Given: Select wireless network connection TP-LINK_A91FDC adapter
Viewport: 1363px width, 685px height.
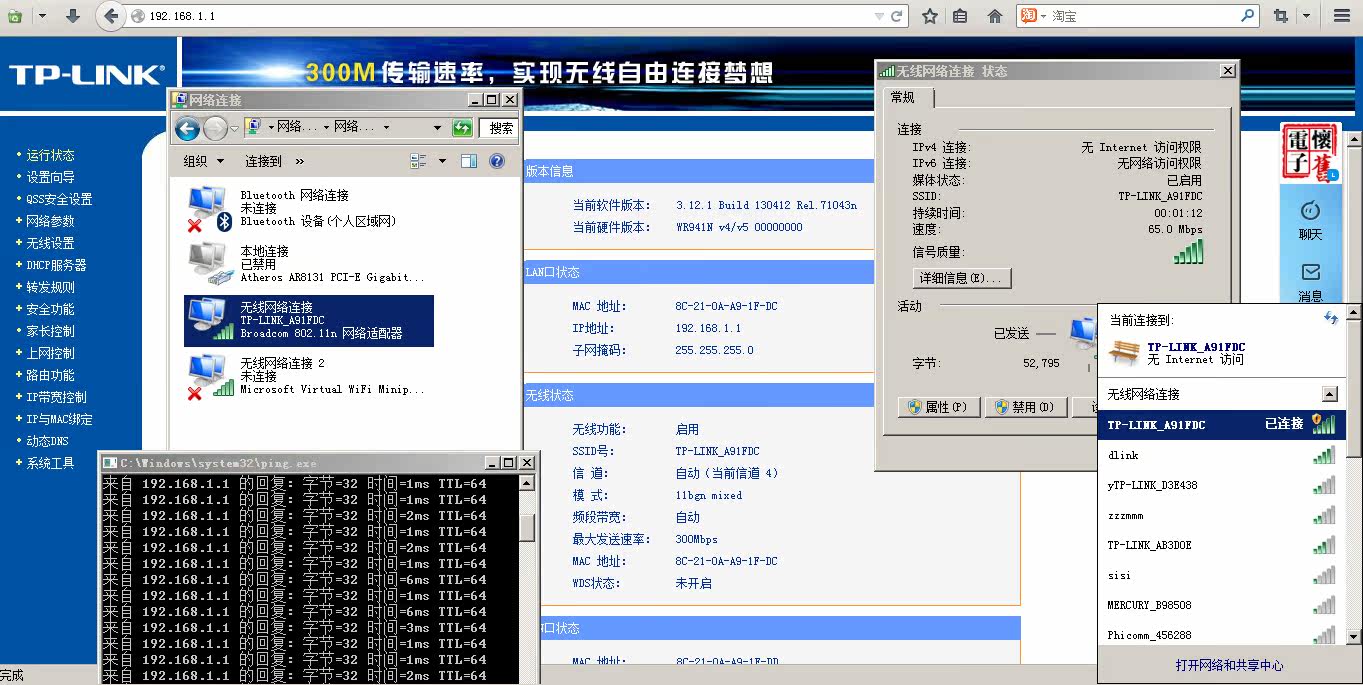Looking at the screenshot, I should pyautogui.click(x=308, y=320).
